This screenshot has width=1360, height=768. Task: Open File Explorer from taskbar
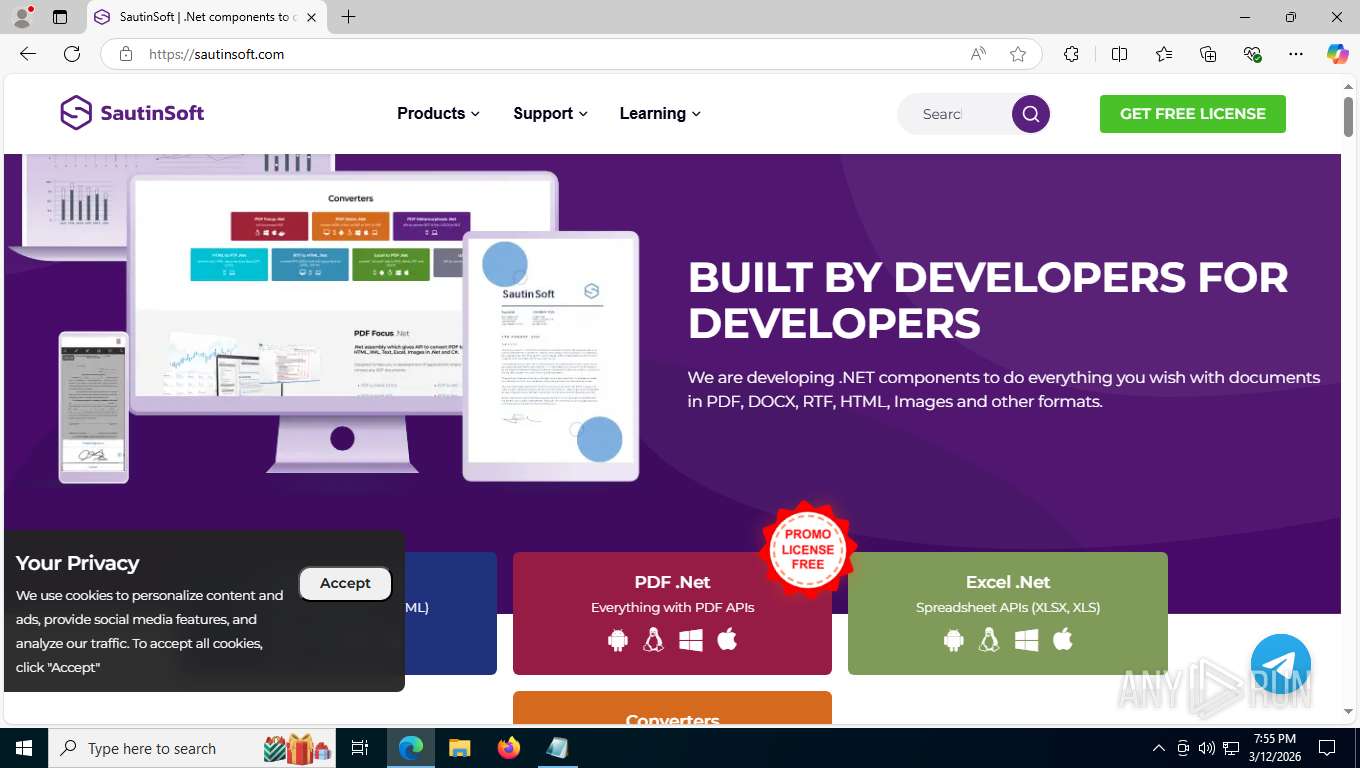pos(459,748)
